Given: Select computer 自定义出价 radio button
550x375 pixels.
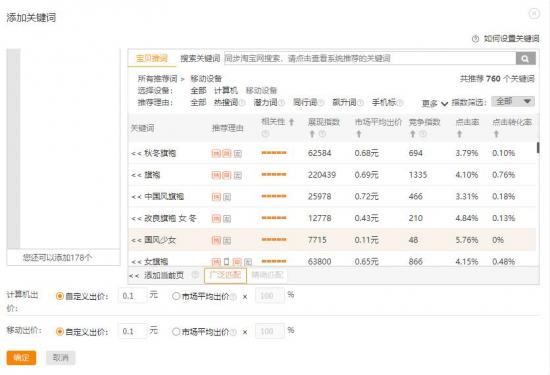Looking at the screenshot, I should tap(60, 296).
